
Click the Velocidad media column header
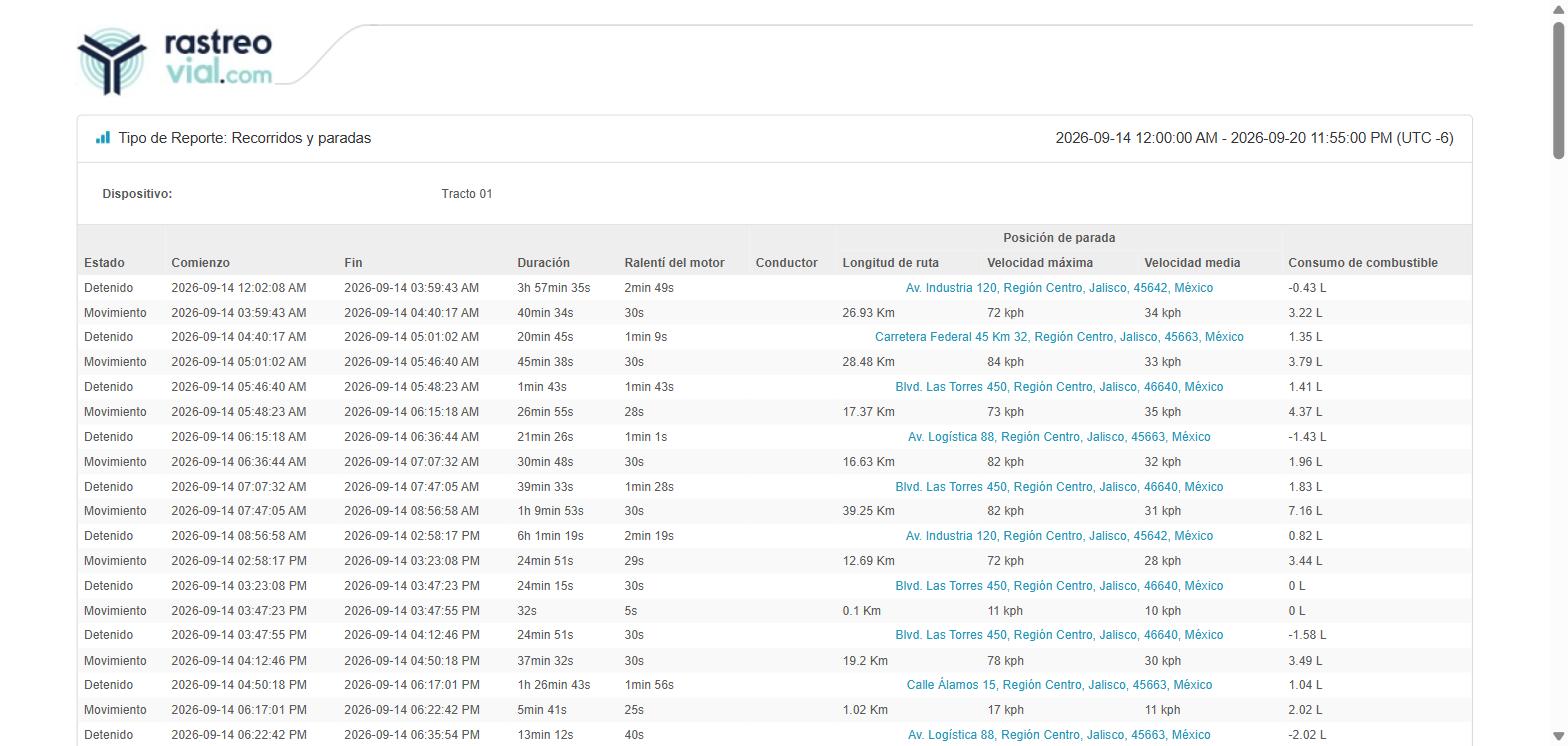coord(1192,263)
